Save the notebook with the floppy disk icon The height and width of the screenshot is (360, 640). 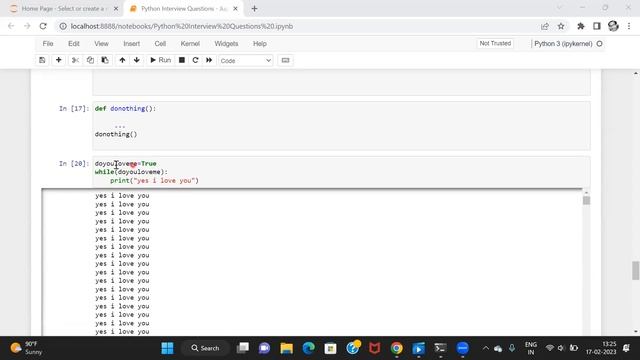pyautogui.click(x=42, y=60)
